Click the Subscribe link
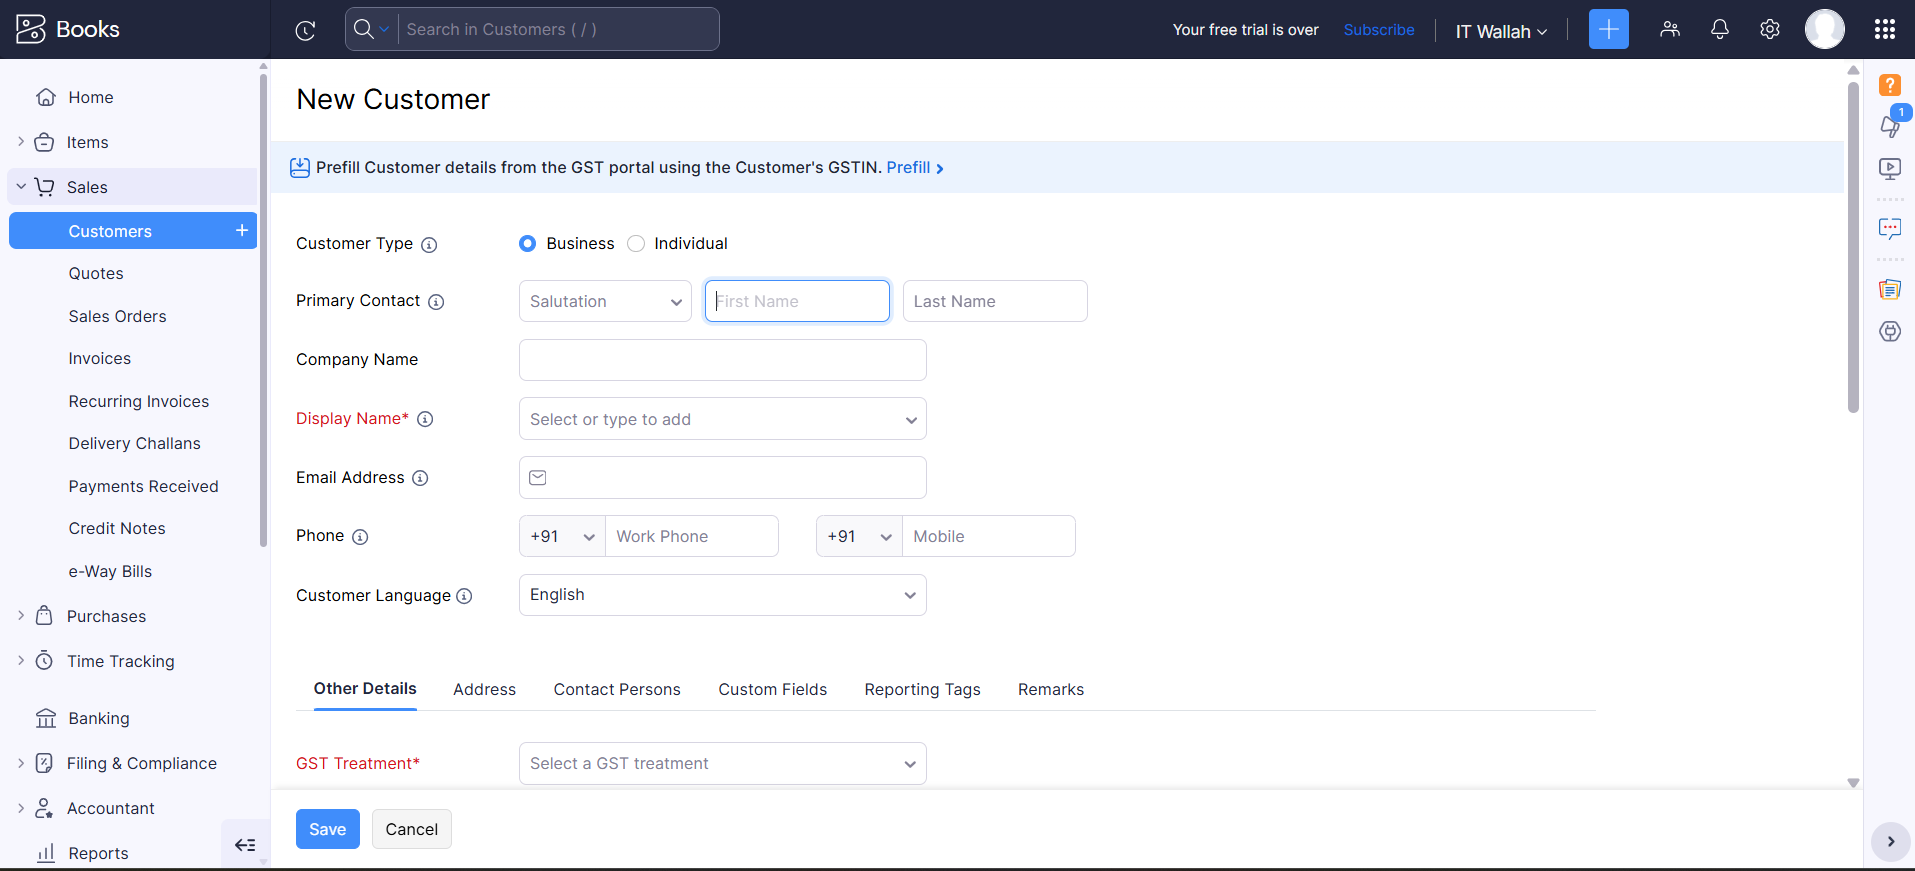The width and height of the screenshot is (1915, 871). pos(1379,30)
